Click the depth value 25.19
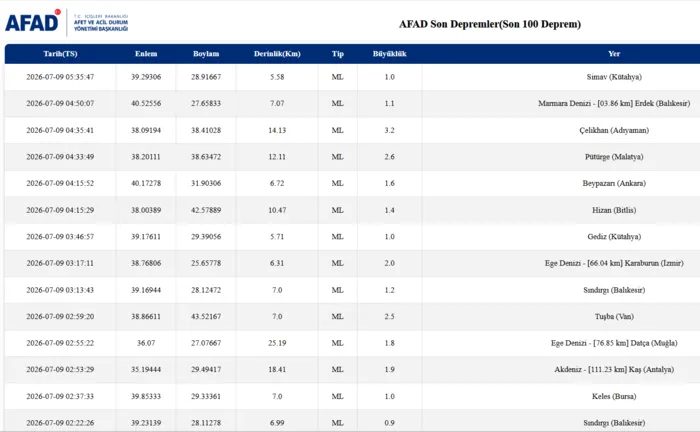This screenshot has width=700, height=432. click(277, 343)
